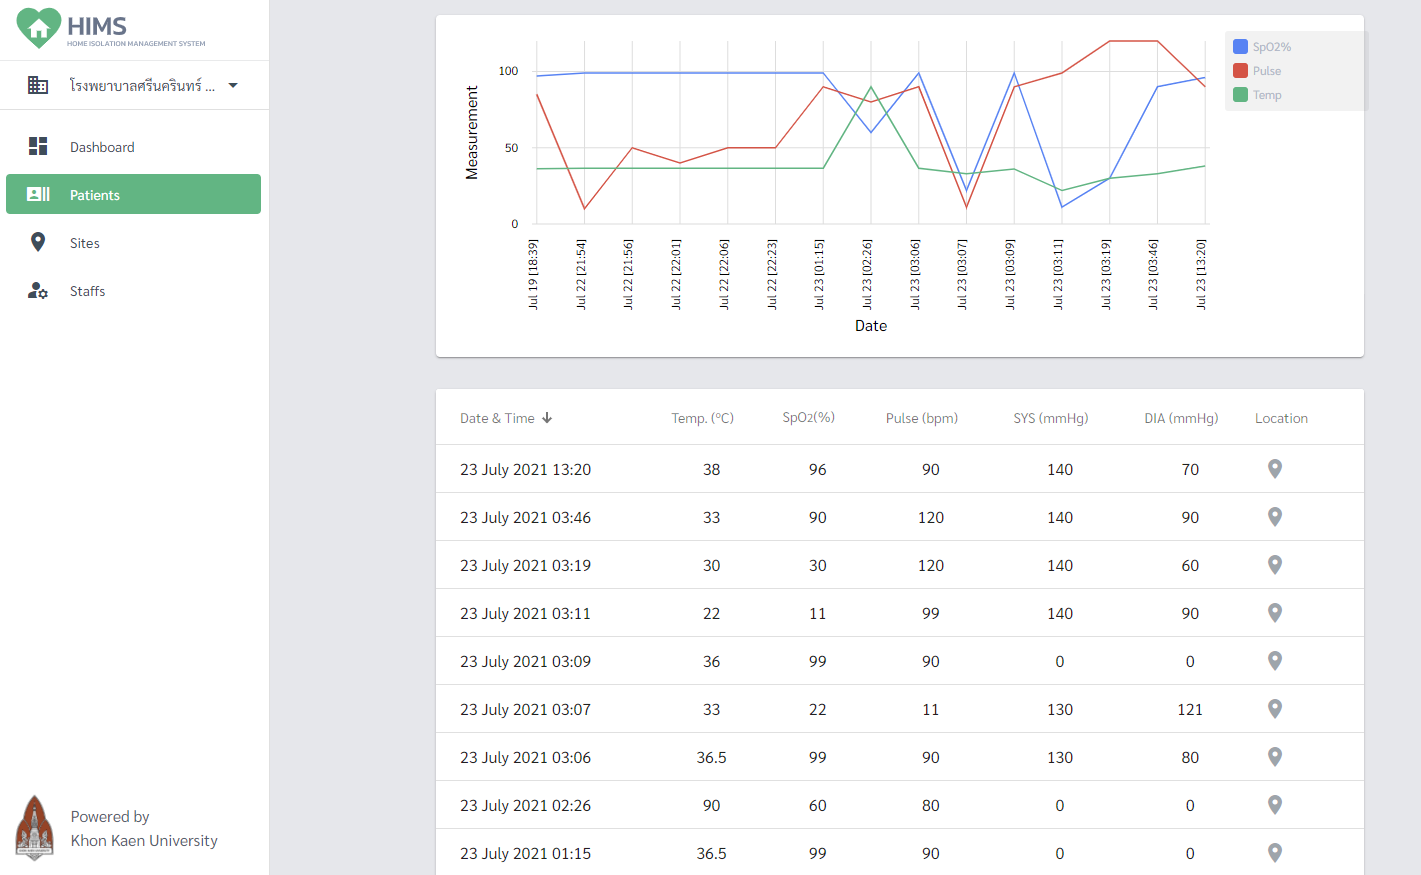Open the hospital name combo box
The image size is (1421, 875).
coord(141,86)
